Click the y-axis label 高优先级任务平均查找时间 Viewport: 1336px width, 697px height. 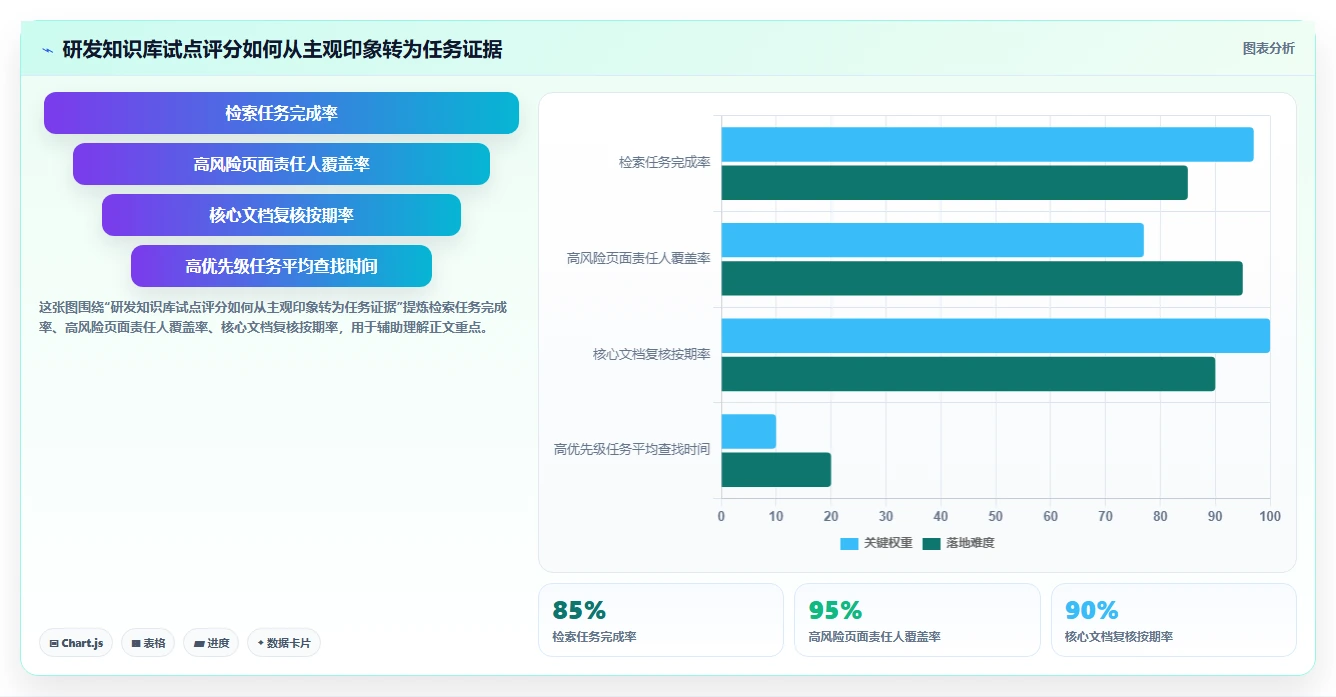point(632,449)
